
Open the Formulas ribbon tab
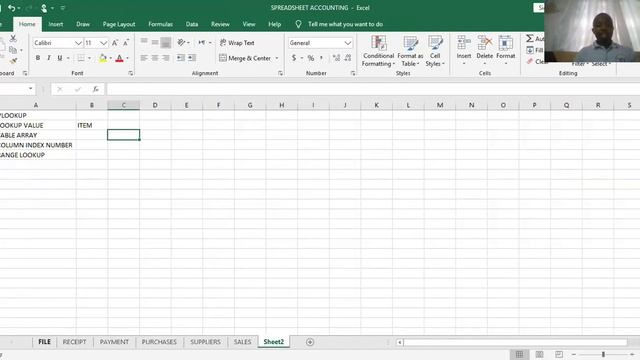point(160,24)
